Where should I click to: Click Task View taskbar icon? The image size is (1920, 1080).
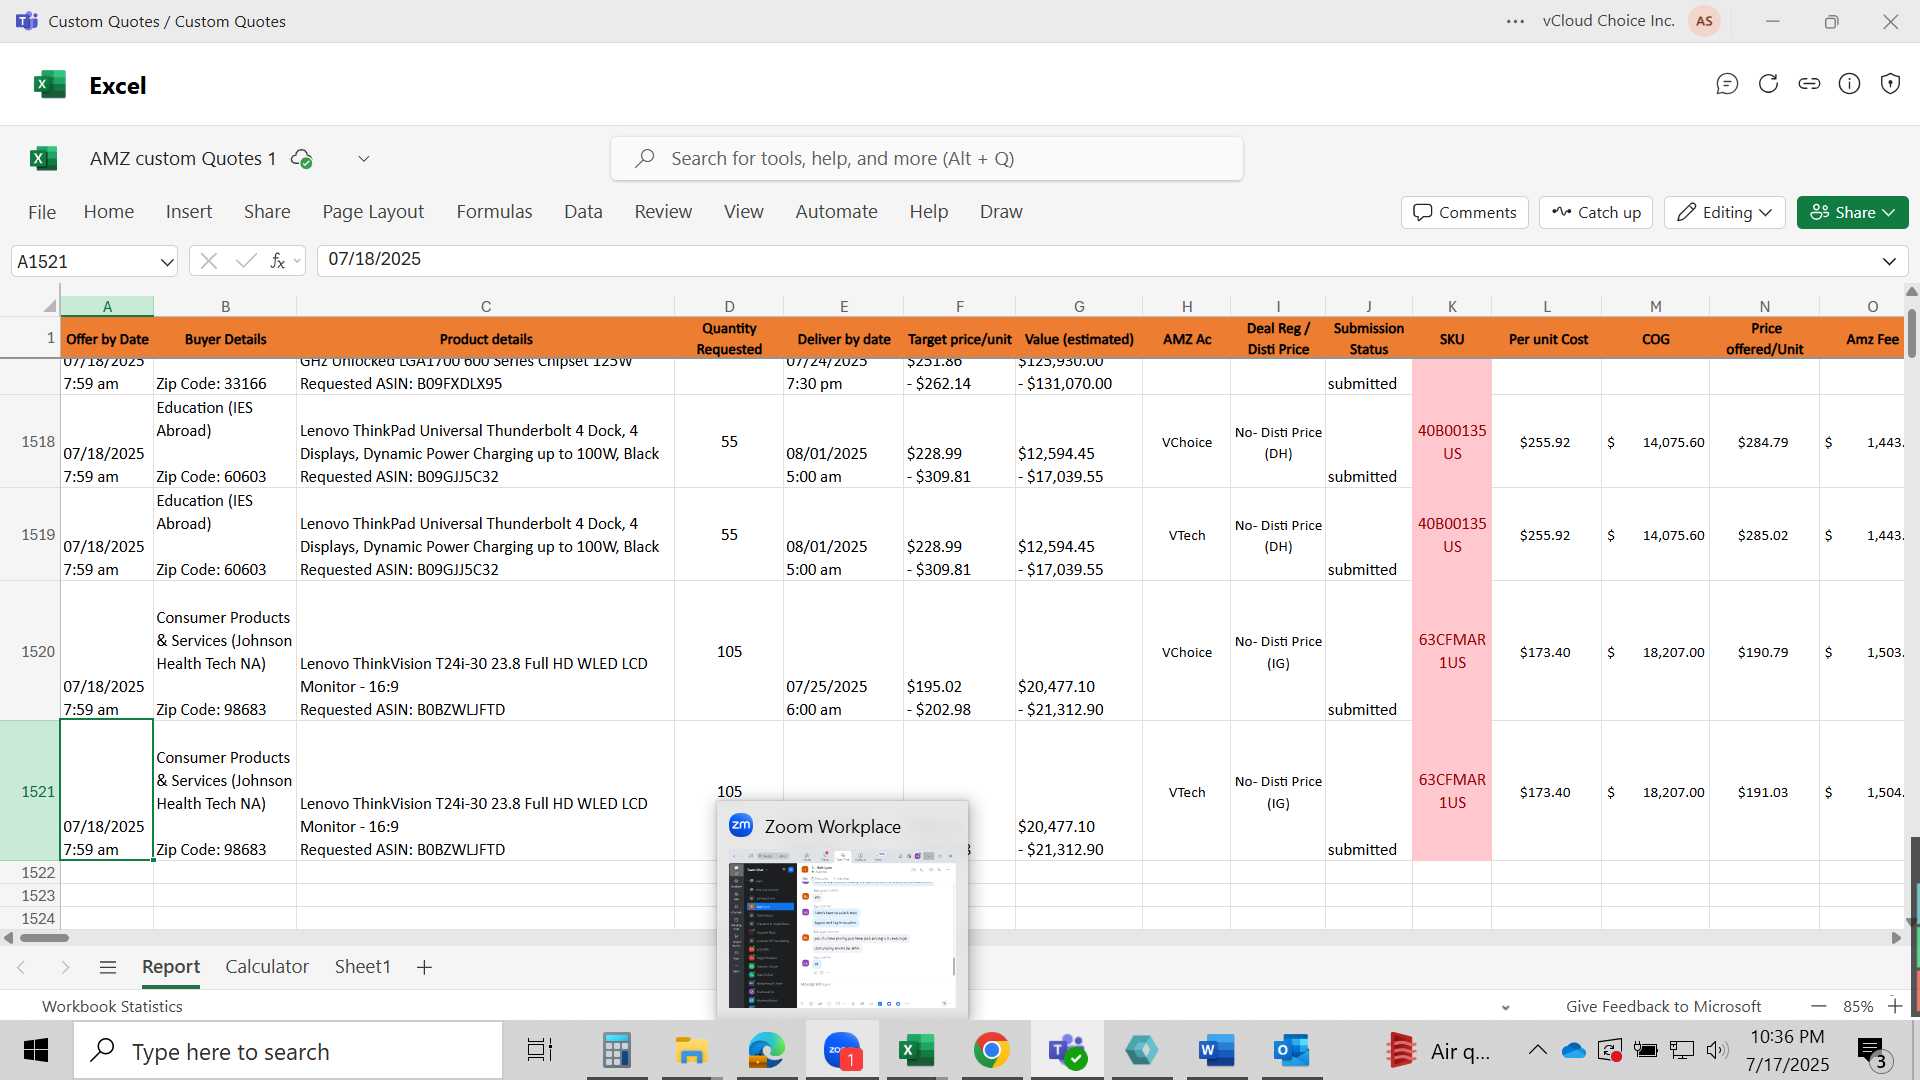coord(540,1051)
